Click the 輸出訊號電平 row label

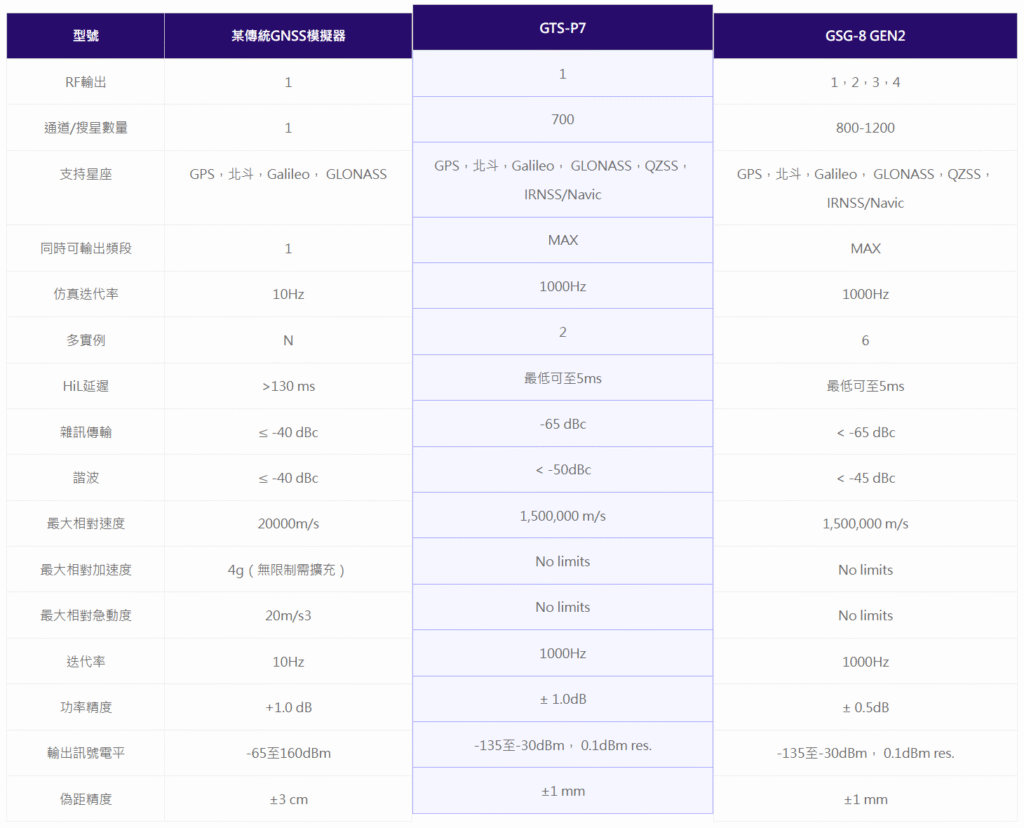pyautogui.click(x=86, y=753)
